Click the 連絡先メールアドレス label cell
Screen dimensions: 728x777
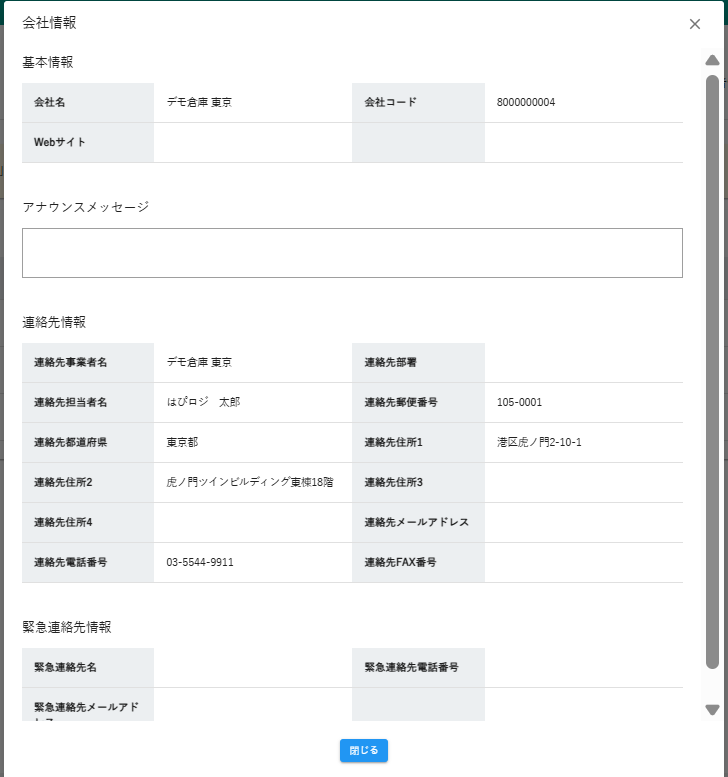pos(417,522)
